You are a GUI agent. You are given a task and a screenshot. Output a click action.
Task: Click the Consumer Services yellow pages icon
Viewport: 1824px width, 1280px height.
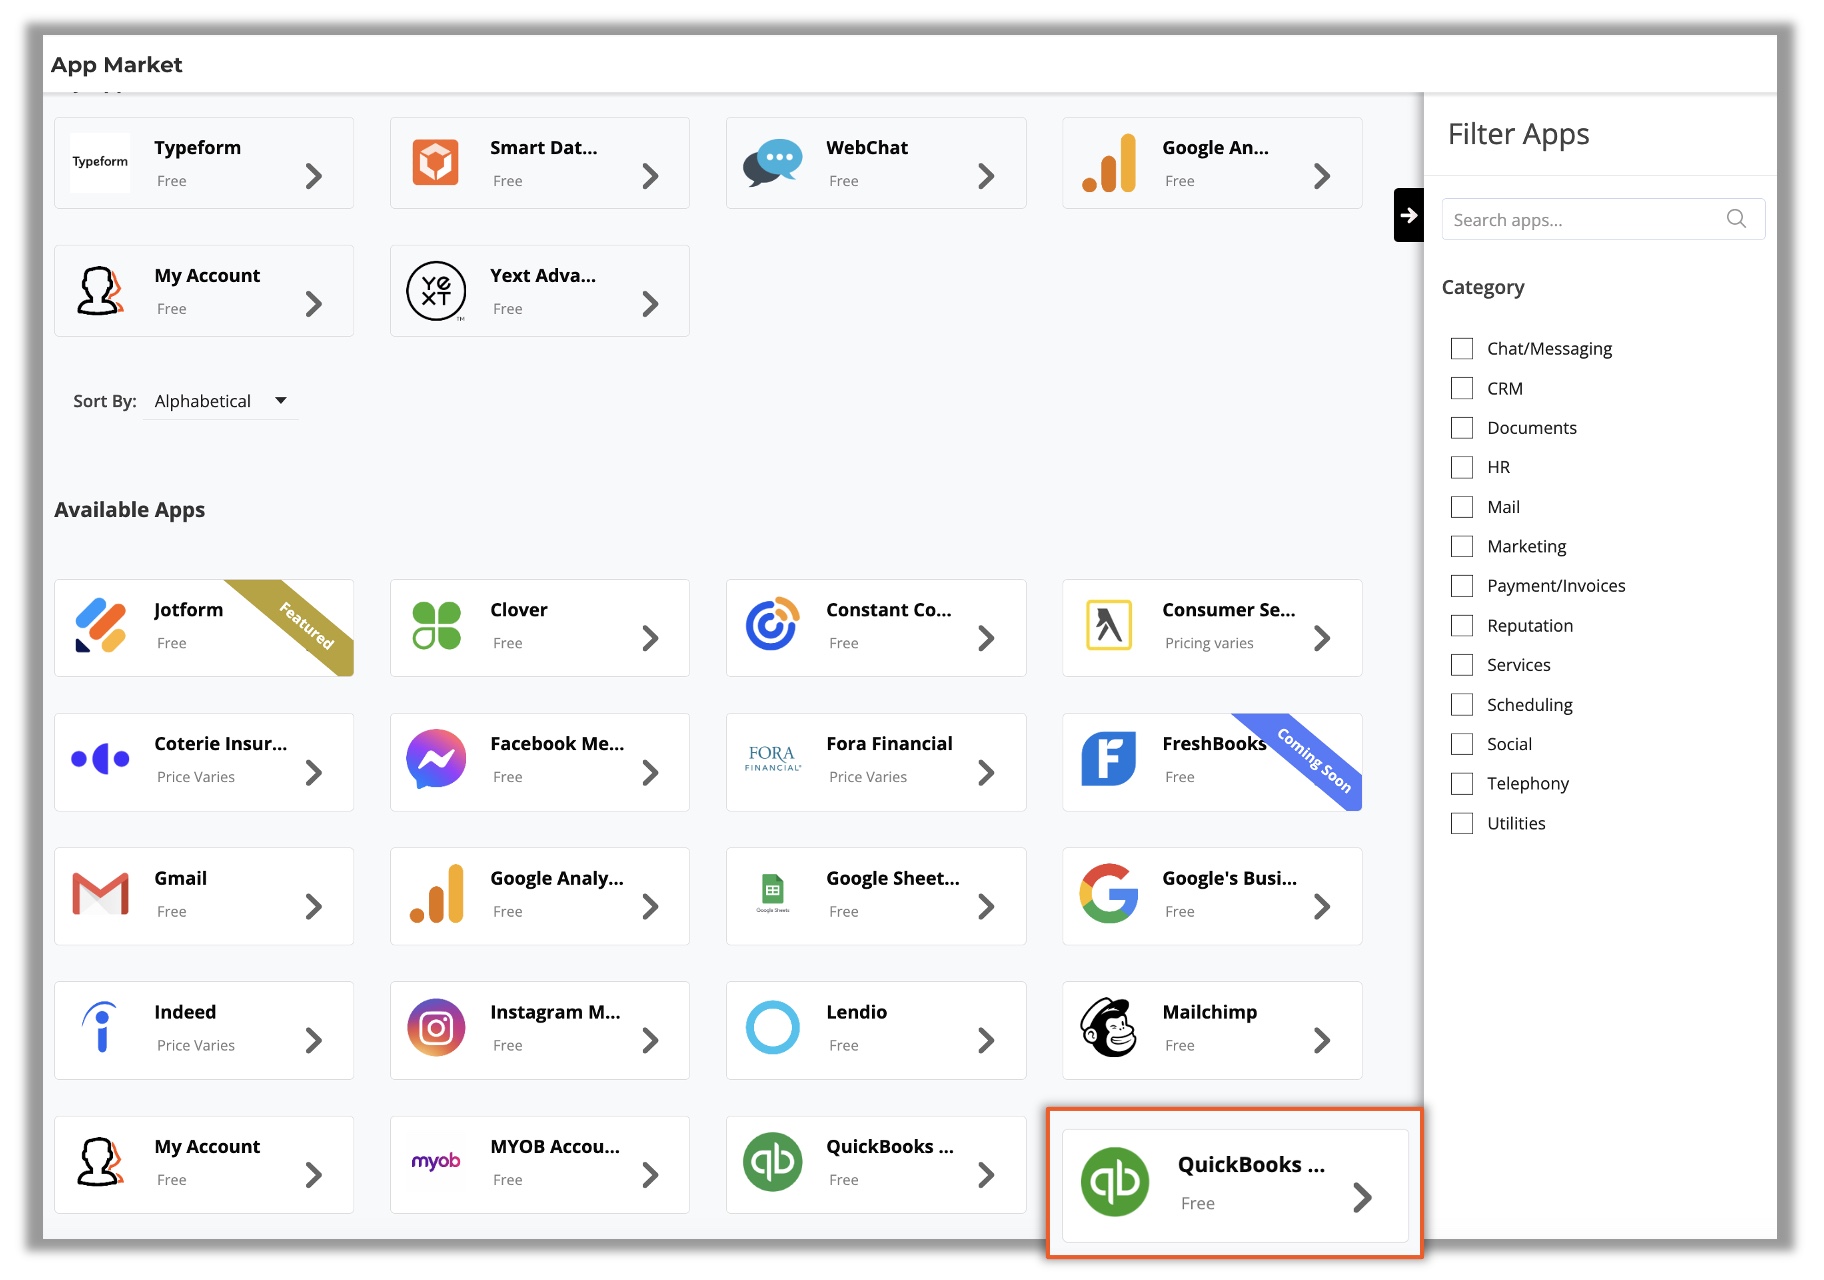coord(1109,625)
